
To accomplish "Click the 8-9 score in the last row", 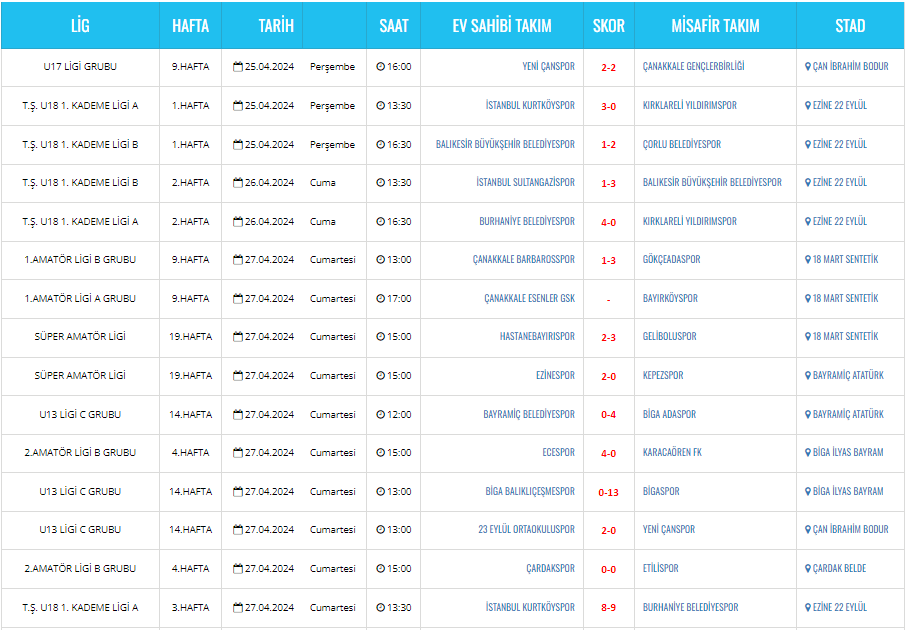I will point(609,608).
